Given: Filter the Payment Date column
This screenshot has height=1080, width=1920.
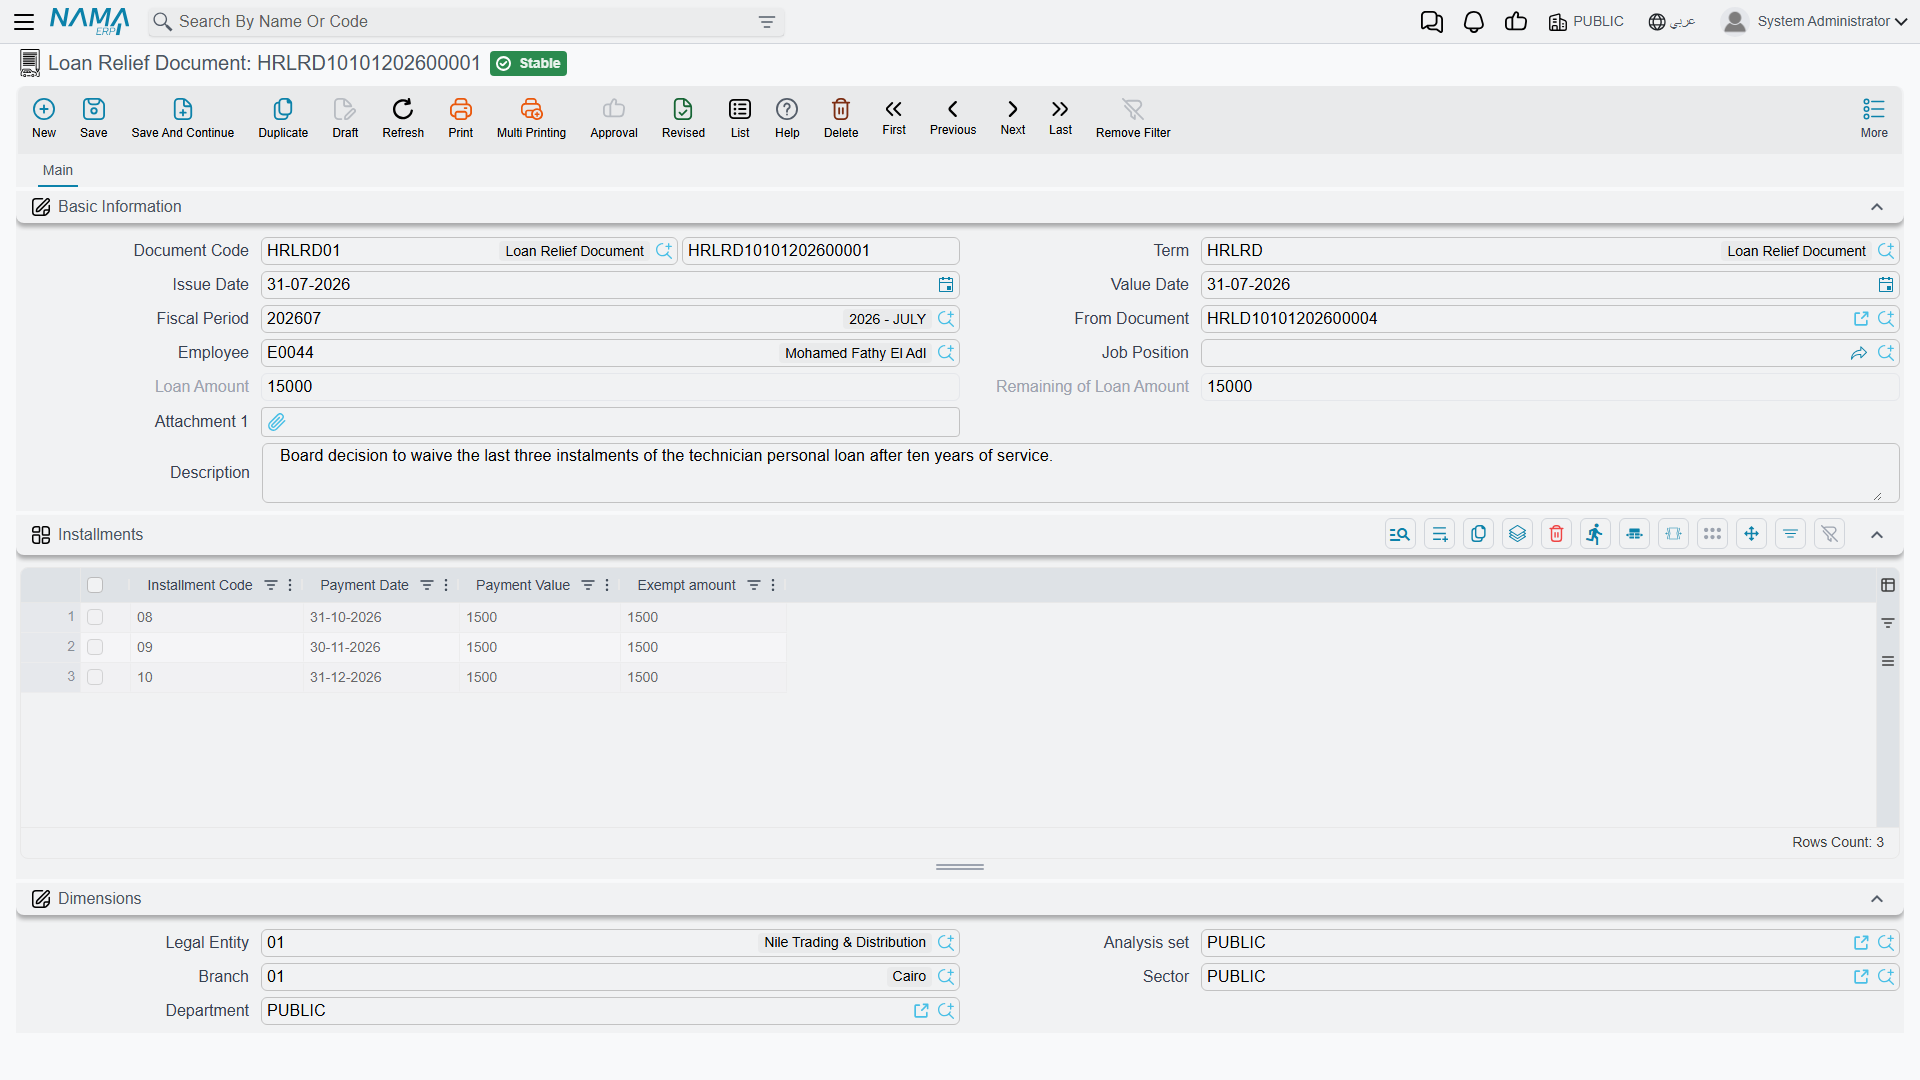Looking at the screenshot, I should [x=427, y=585].
